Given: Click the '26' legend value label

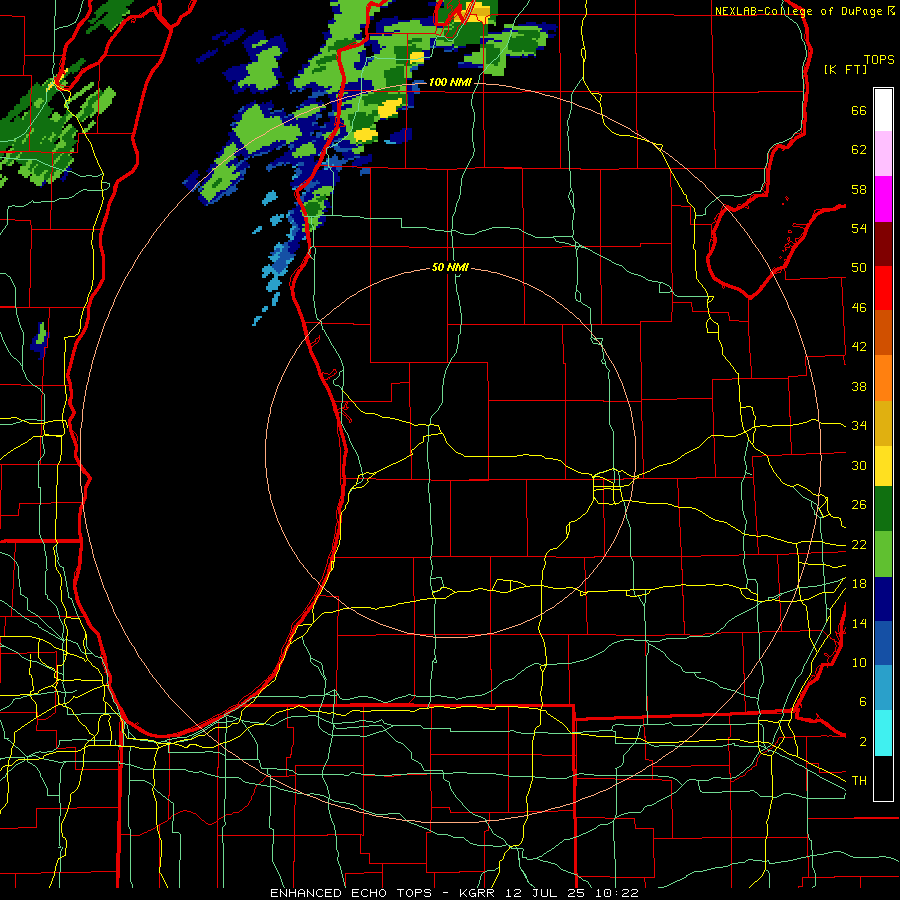Looking at the screenshot, I should pos(859,505).
